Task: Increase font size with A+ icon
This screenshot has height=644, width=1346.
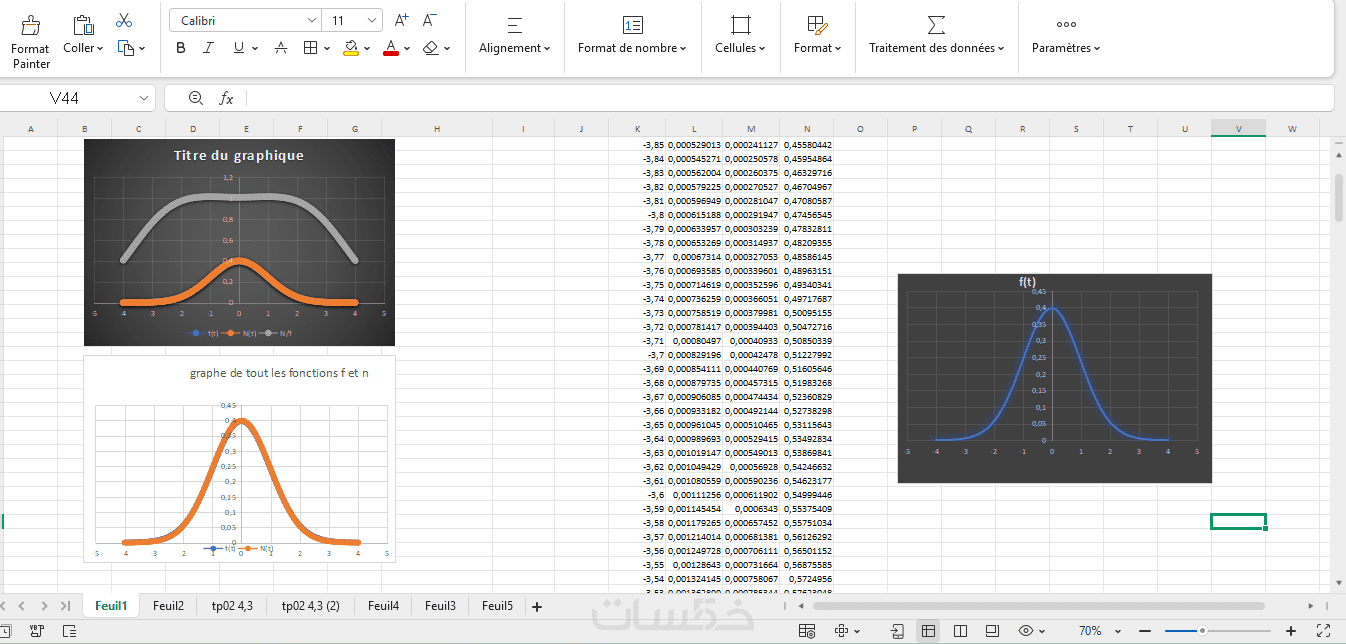Action: (x=402, y=20)
